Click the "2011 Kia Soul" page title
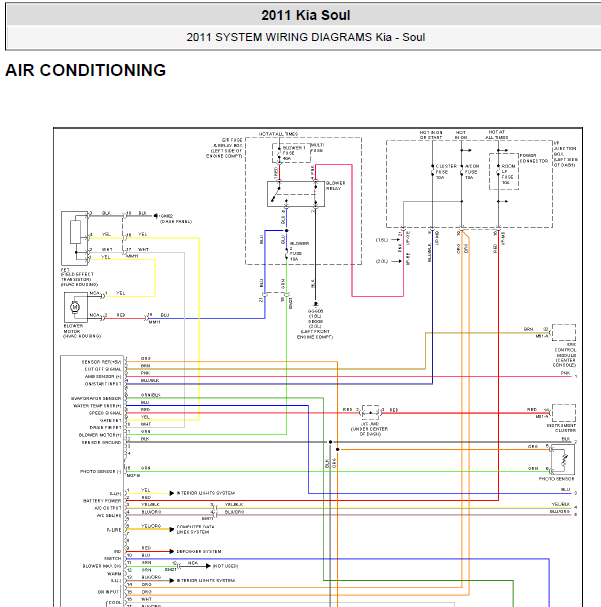 click(305, 15)
